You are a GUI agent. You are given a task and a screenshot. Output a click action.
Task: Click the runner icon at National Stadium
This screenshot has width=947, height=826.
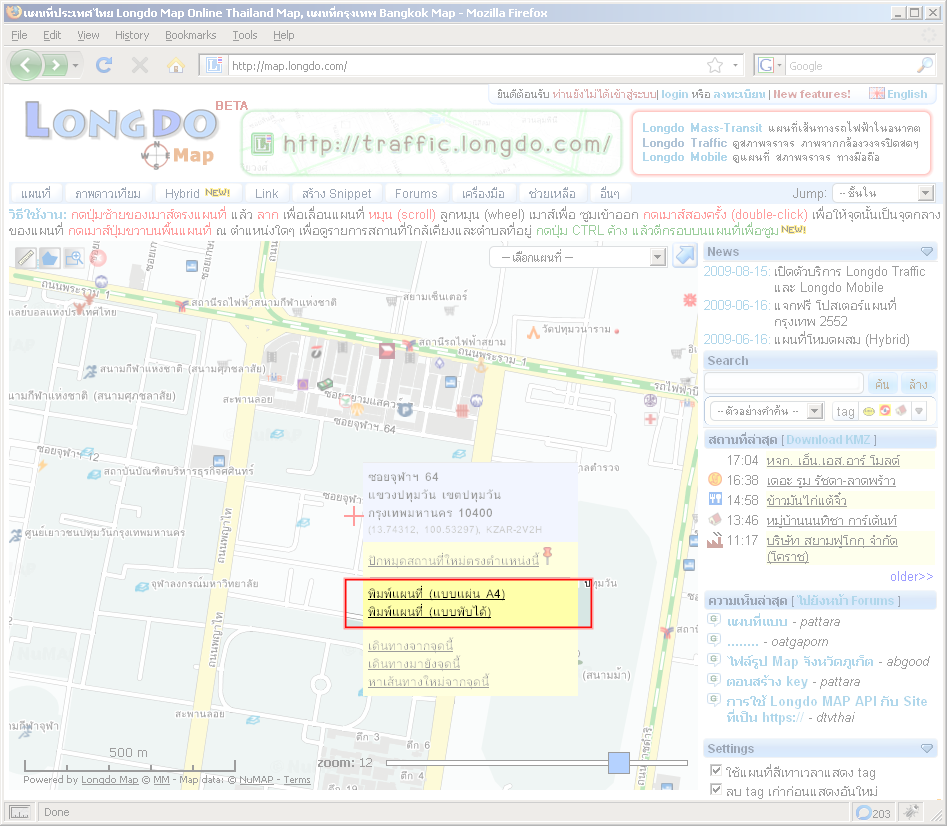tap(91, 371)
